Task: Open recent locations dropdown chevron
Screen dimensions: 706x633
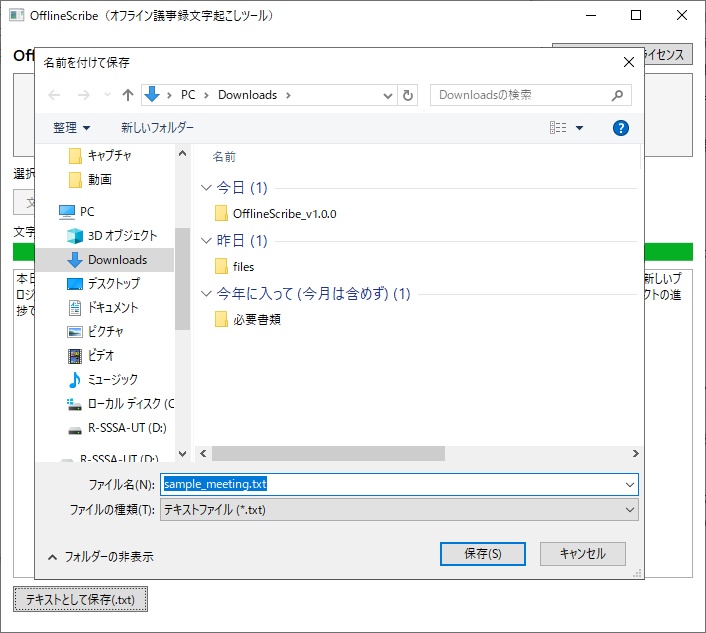Action: click(x=107, y=95)
